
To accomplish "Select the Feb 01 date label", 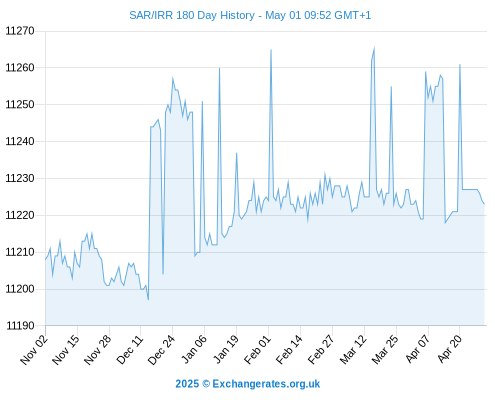I will (x=257, y=349).
